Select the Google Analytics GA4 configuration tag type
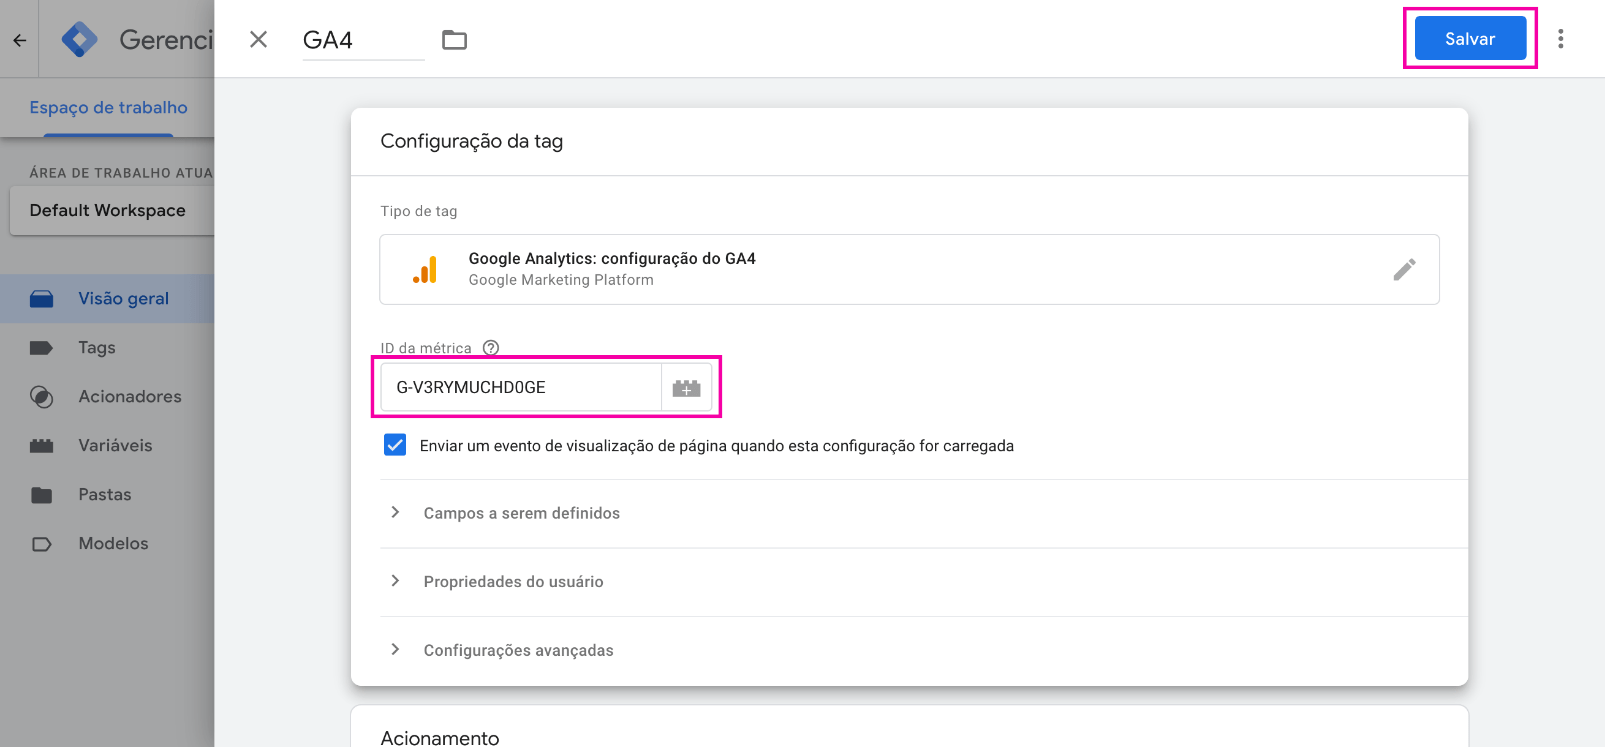The height and width of the screenshot is (747, 1605). (x=909, y=269)
